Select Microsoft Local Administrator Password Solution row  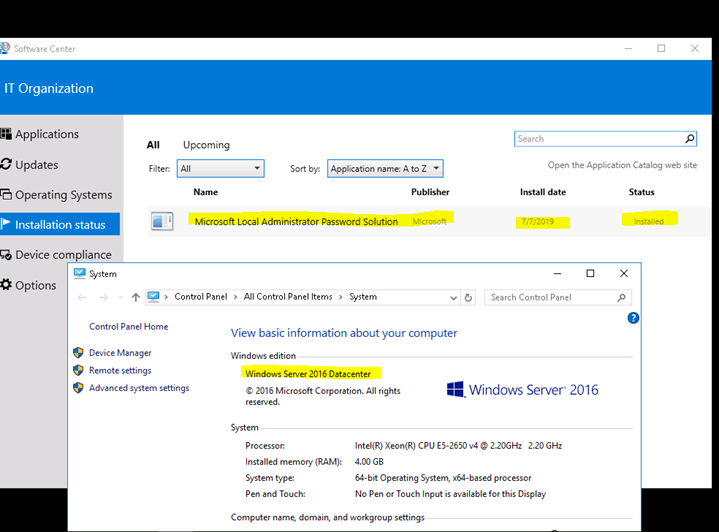click(428, 222)
